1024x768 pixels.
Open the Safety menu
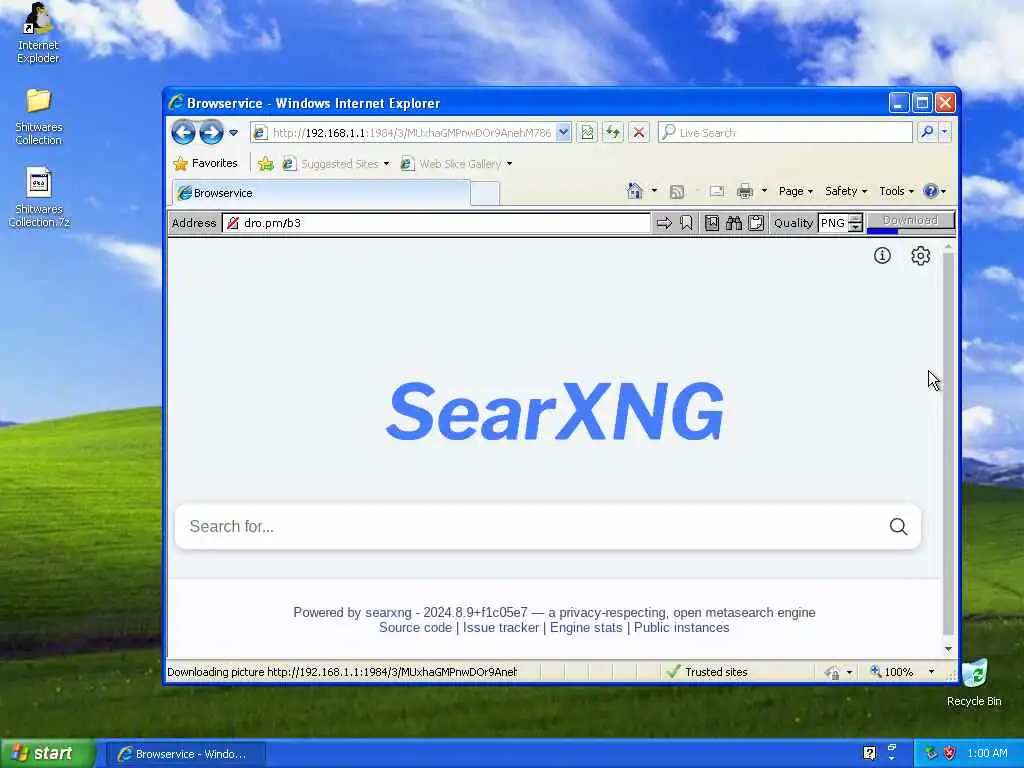pos(846,191)
